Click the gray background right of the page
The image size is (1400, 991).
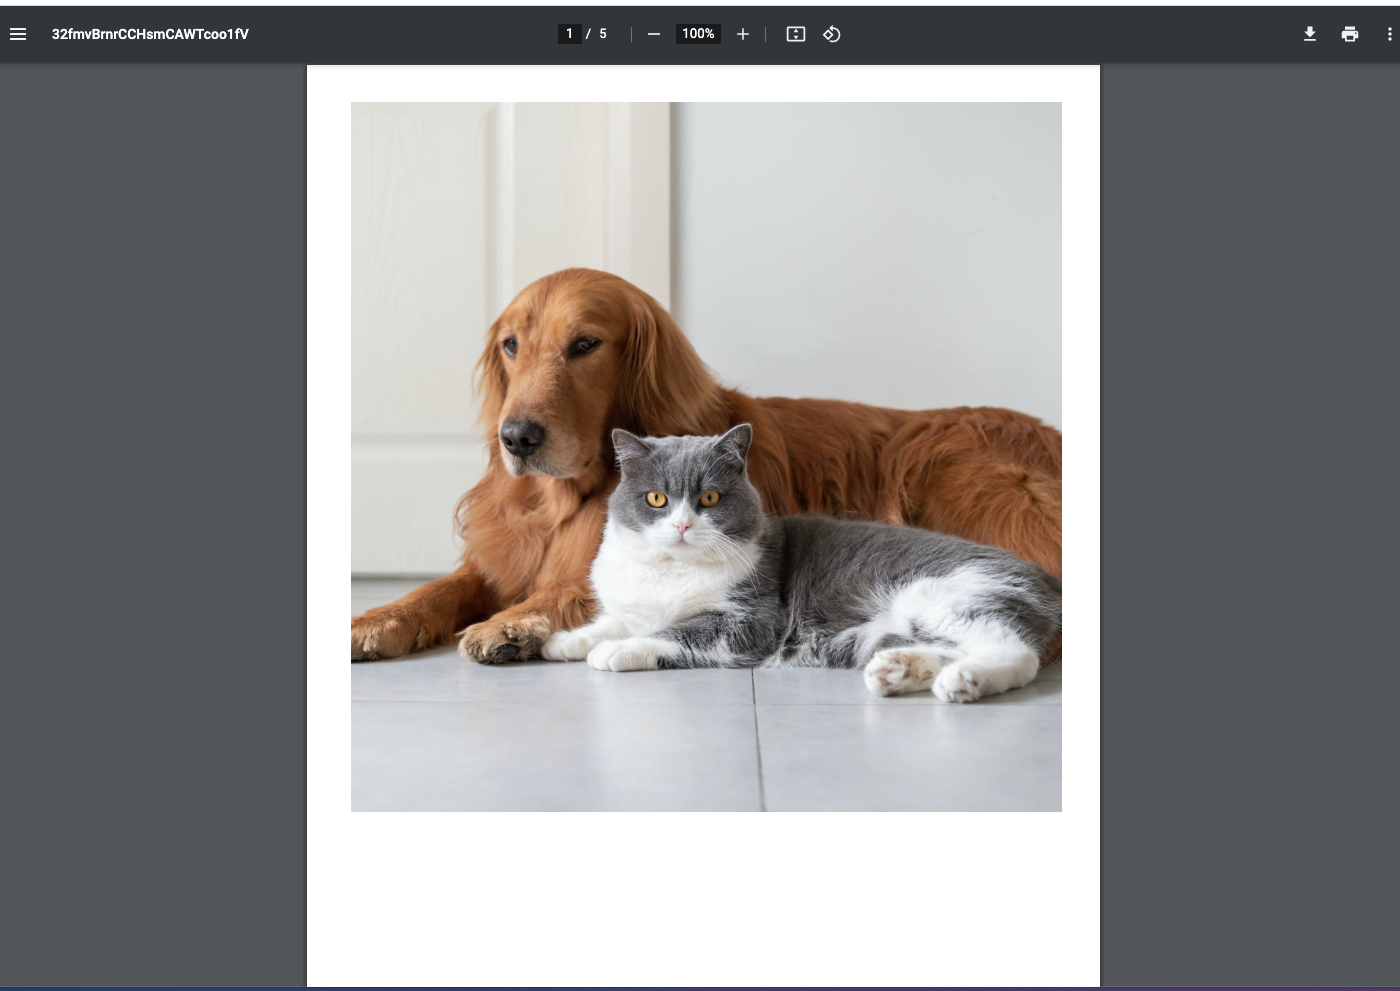click(x=1250, y=500)
